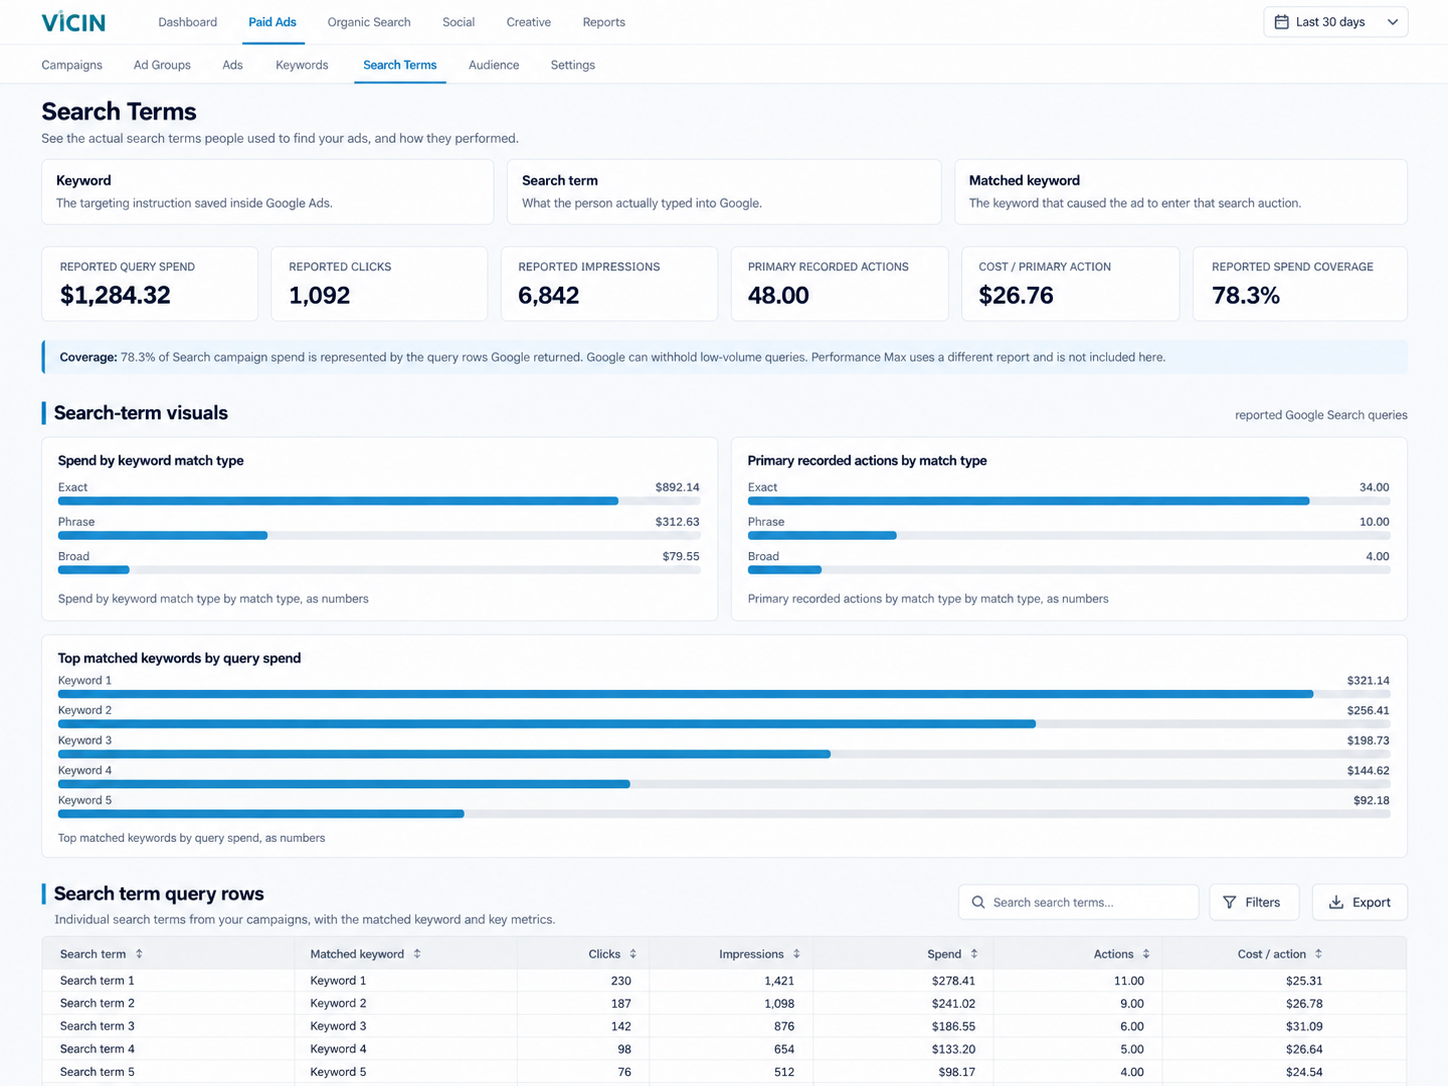This screenshot has width=1448, height=1086.
Task: Sort by Impressions column arrows
Action: [x=796, y=954]
